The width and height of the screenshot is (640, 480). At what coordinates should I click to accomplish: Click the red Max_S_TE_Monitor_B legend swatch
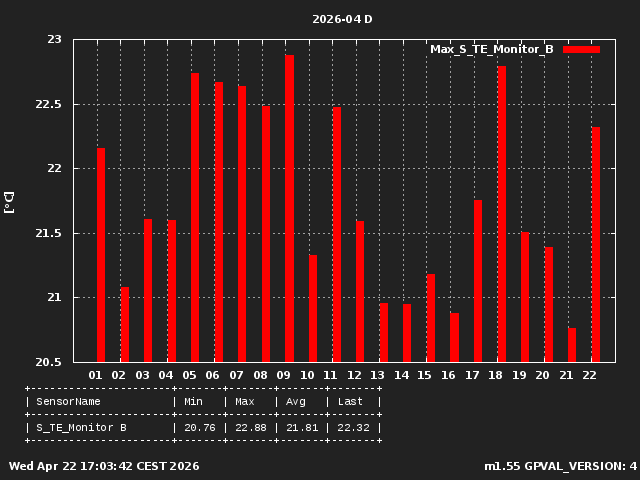[581, 49]
